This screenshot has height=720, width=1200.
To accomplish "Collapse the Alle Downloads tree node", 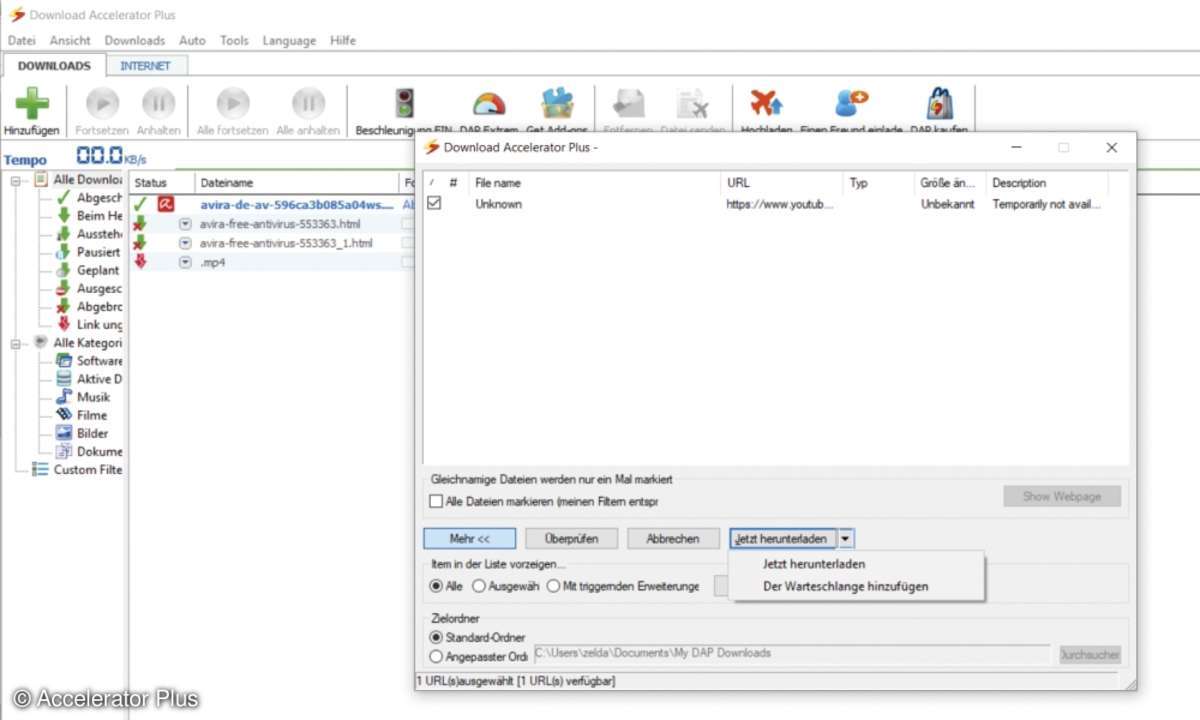I will point(18,180).
